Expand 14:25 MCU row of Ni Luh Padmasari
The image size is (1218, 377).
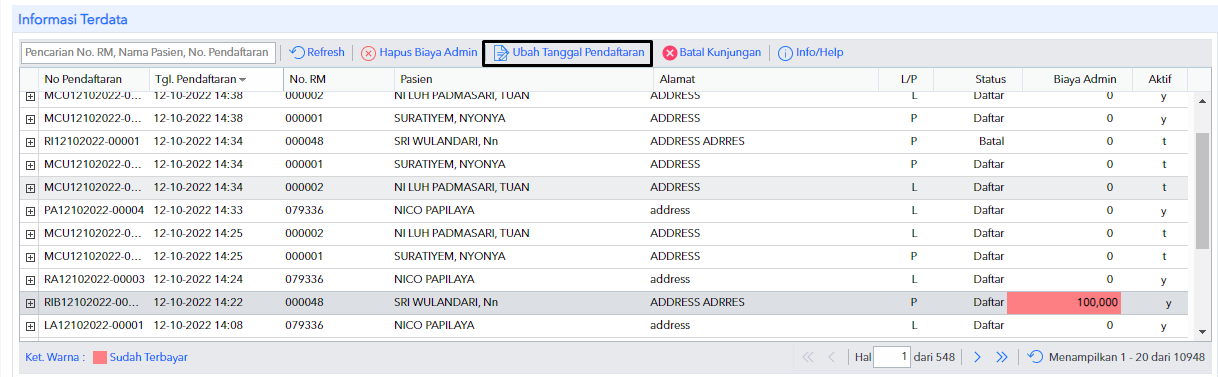coord(30,234)
